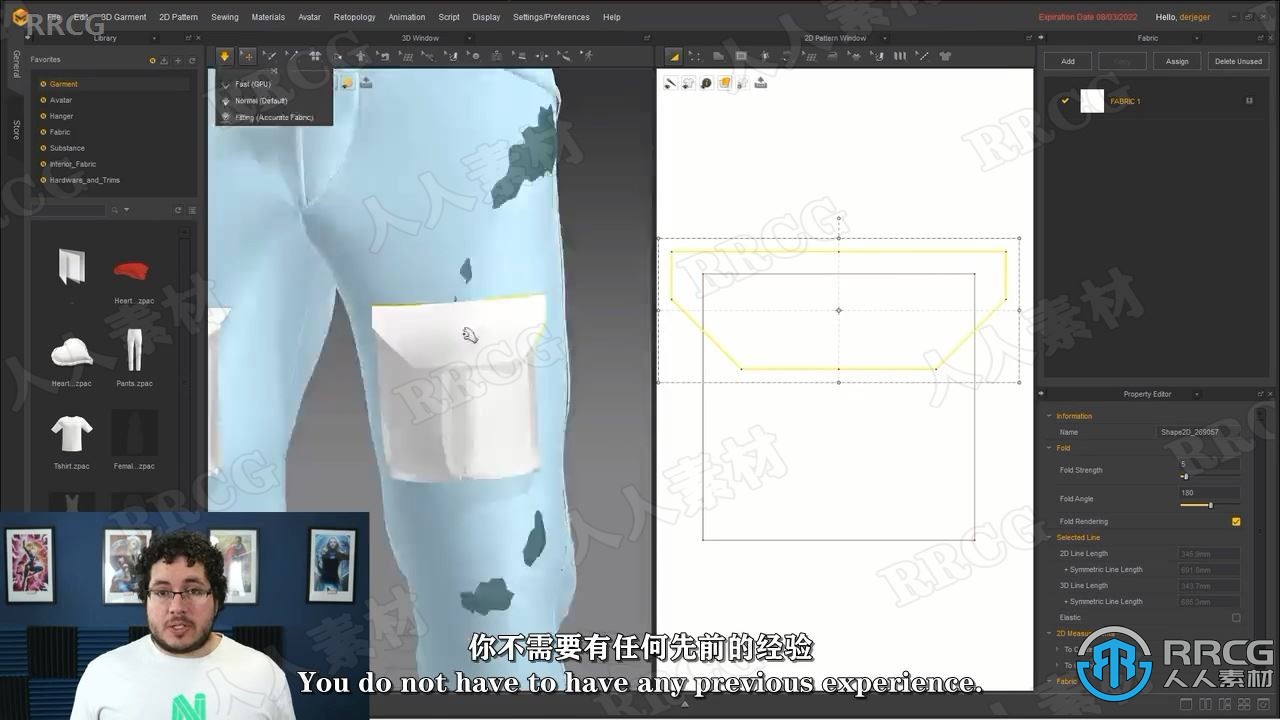
Task: Choose Fast (GPU) simulation mode
Action: point(253,84)
